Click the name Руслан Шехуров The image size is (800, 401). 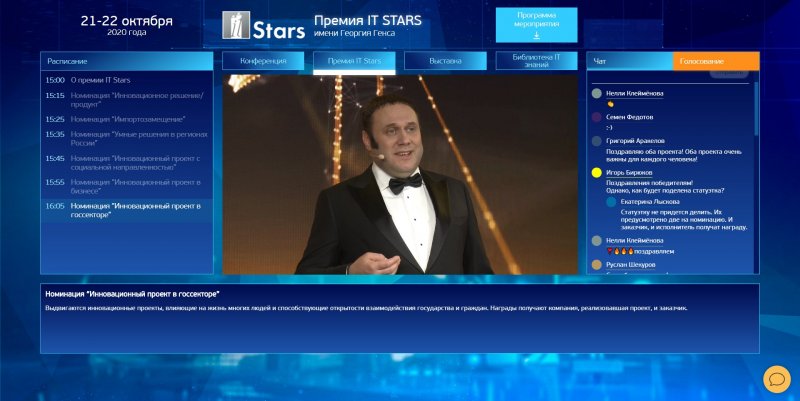pos(631,265)
